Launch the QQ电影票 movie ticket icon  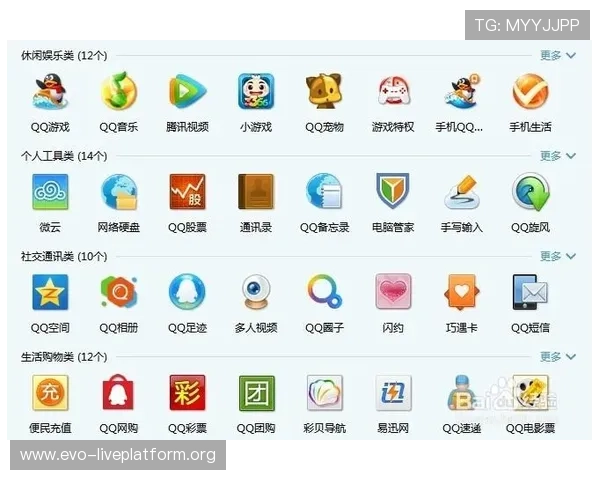530,393
